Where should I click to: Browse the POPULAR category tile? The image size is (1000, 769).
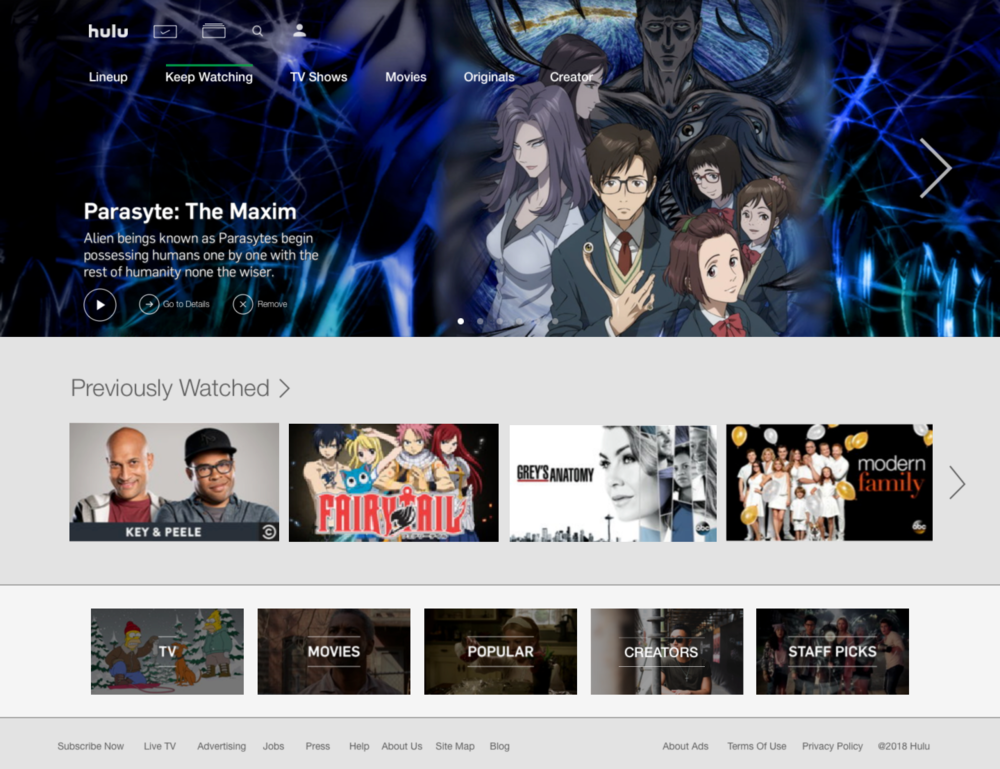(500, 651)
